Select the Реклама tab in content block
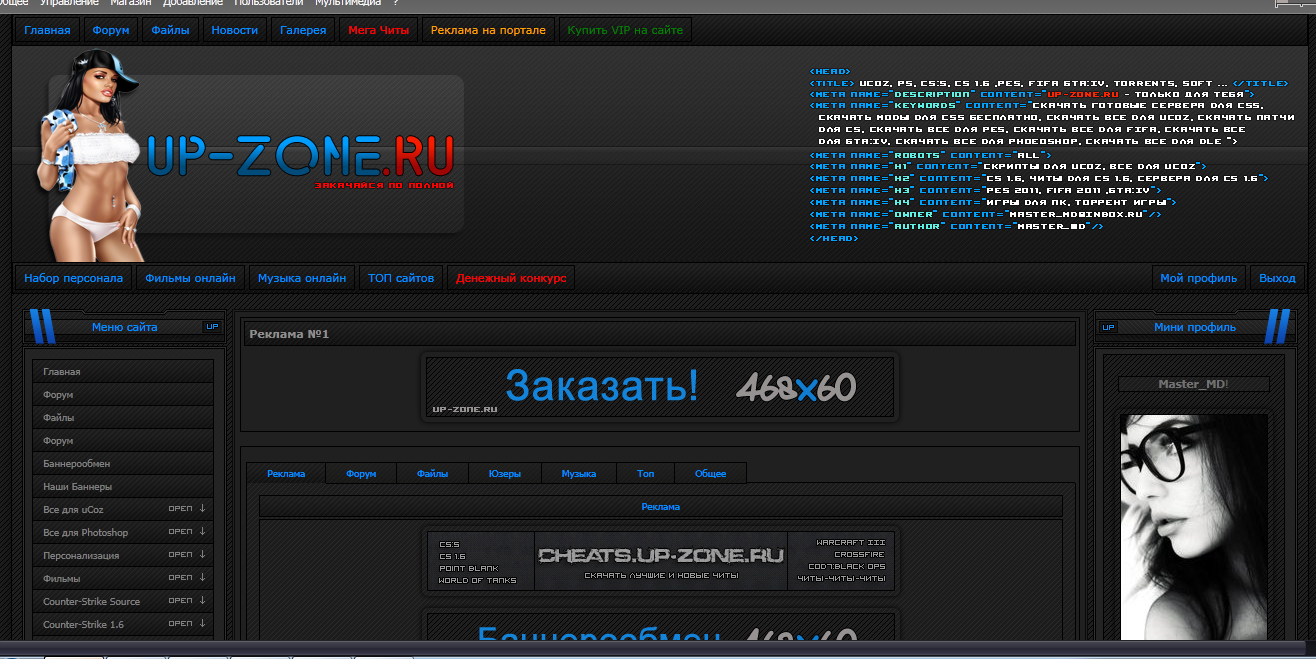 tap(287, 473)
